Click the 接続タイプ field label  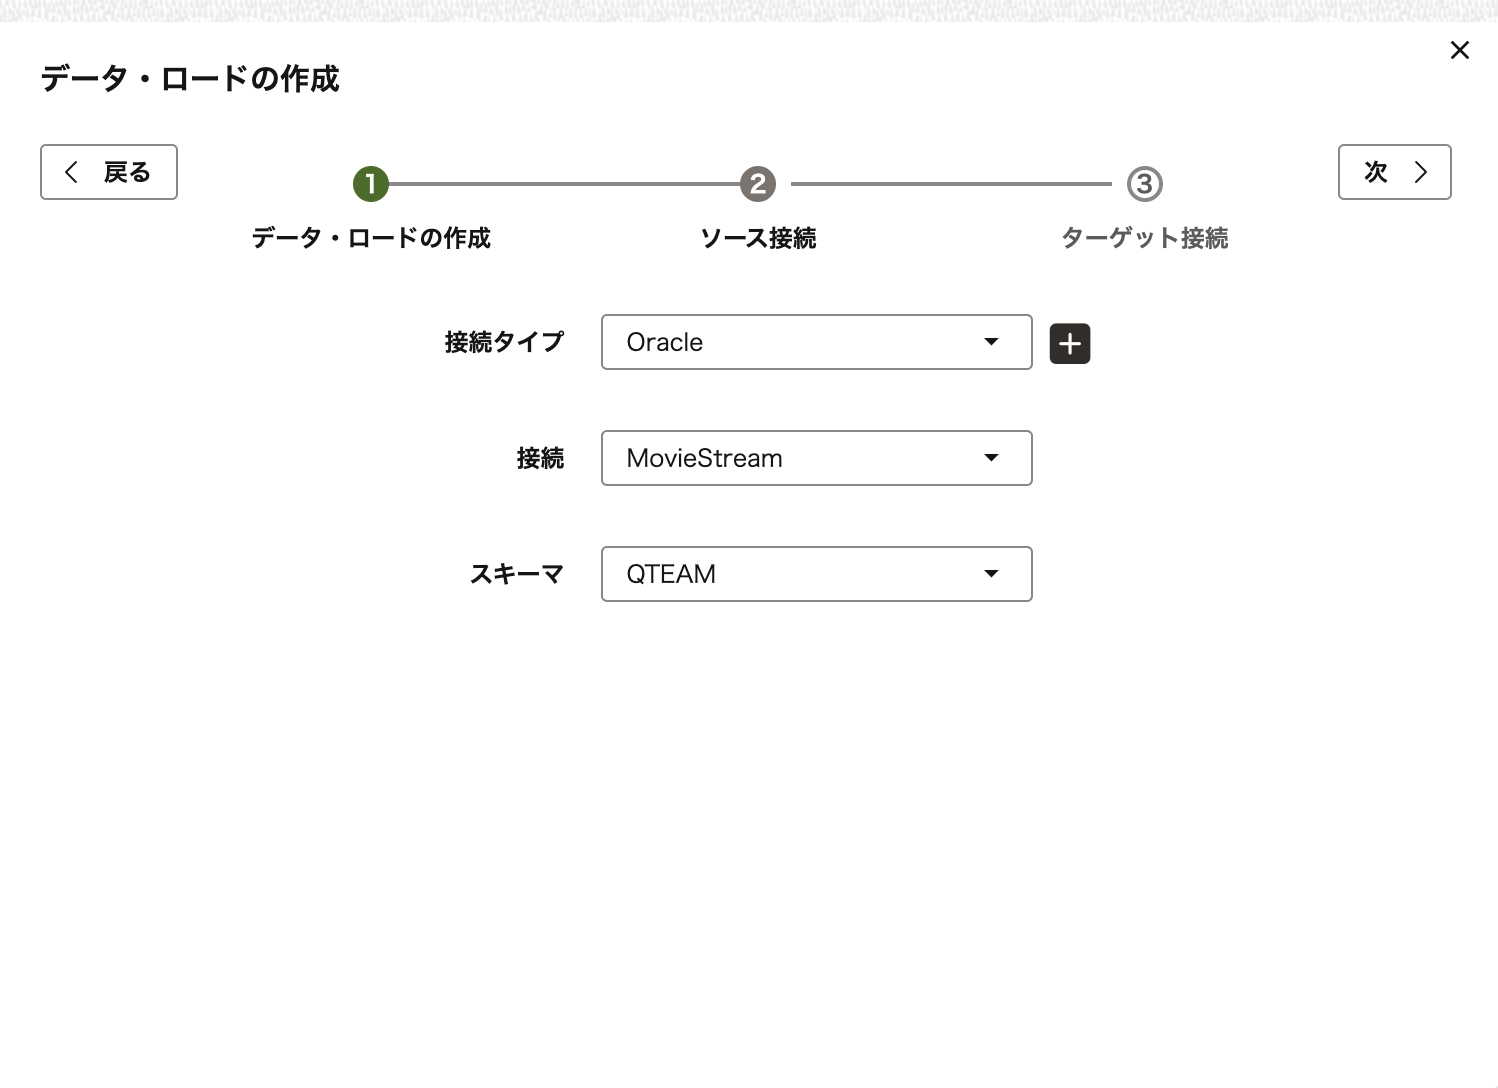505,342
